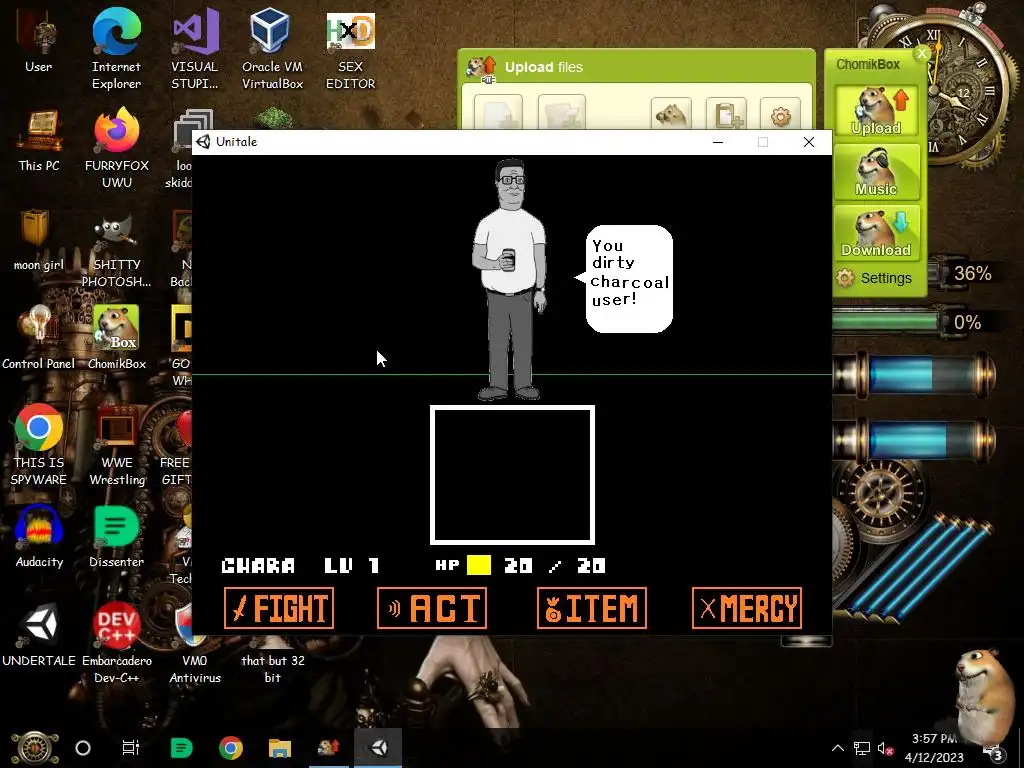
Task: Click ChomikBox Download hamster button
Action: [x=876, y=232]
